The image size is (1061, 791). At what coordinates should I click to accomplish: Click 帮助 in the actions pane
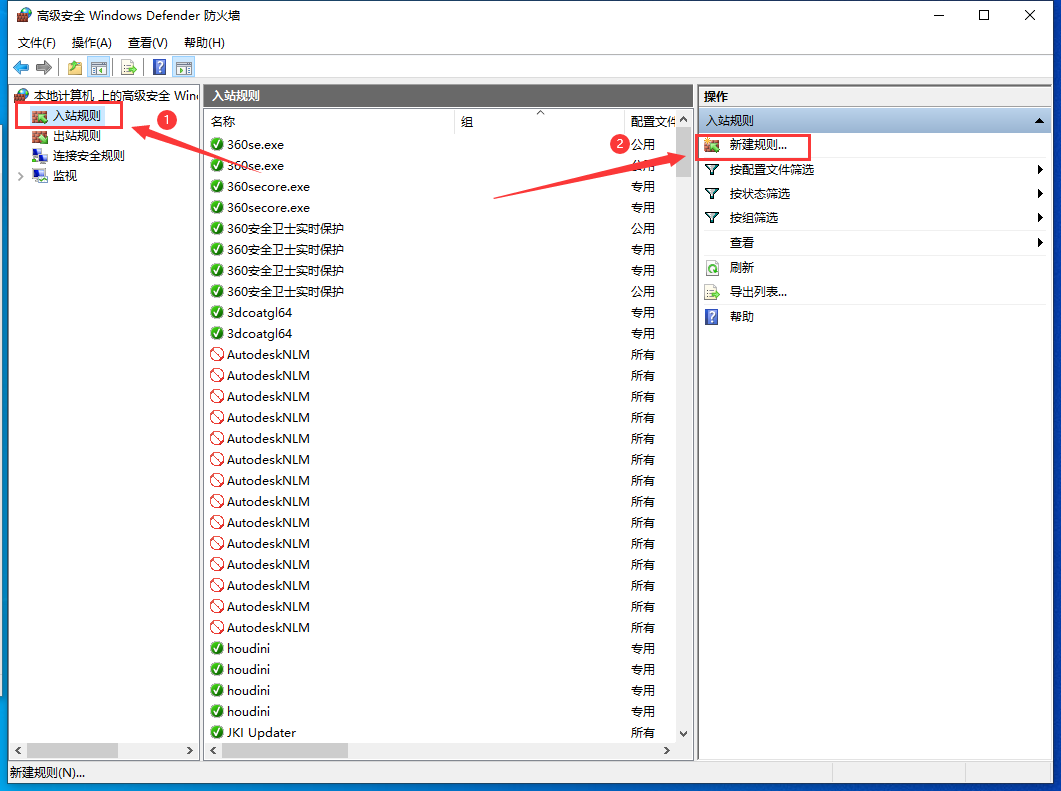point(742,317)
